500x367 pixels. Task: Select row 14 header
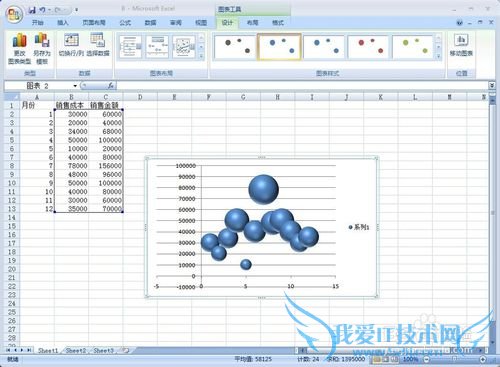[x=12, y=217]
